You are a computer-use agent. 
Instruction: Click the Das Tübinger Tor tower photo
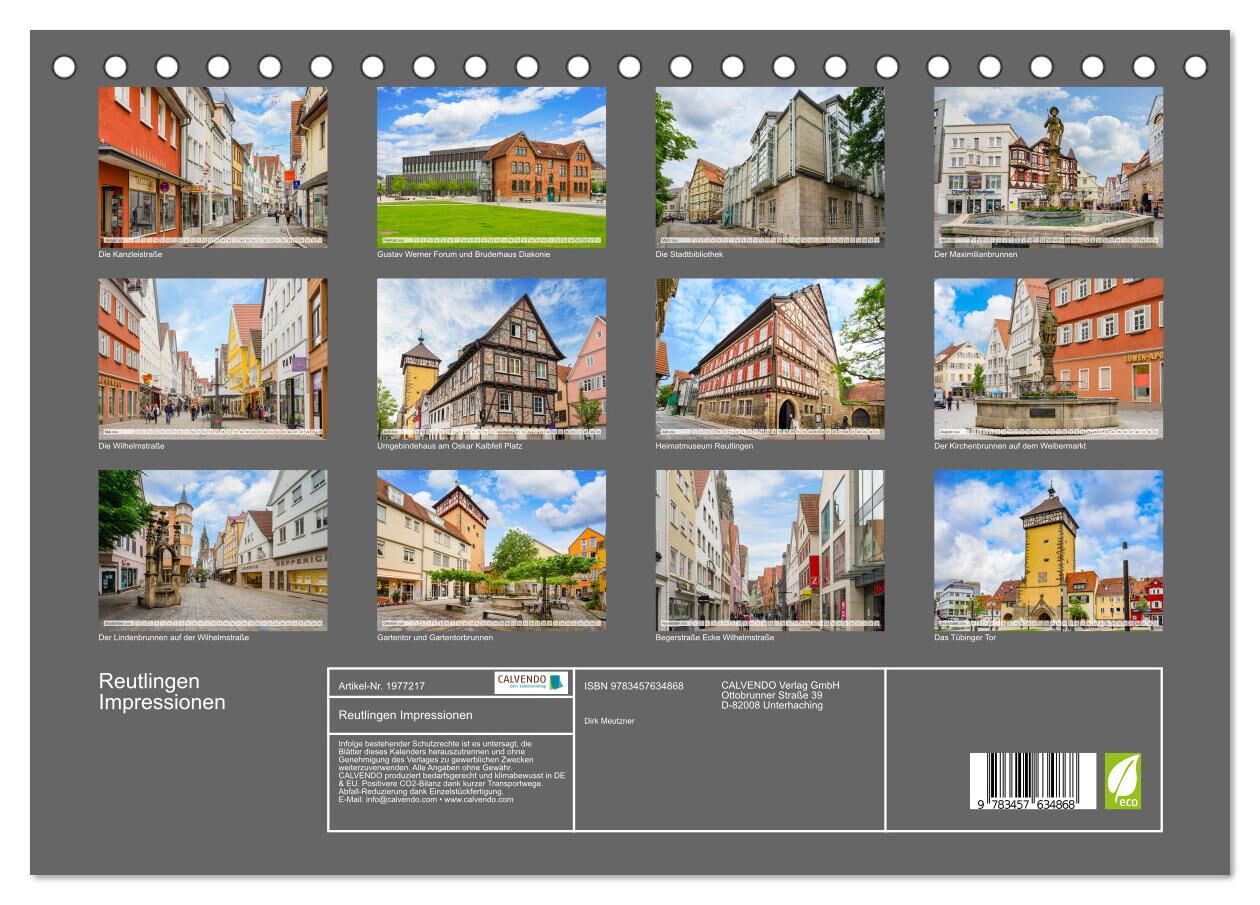coord(1048,550)
